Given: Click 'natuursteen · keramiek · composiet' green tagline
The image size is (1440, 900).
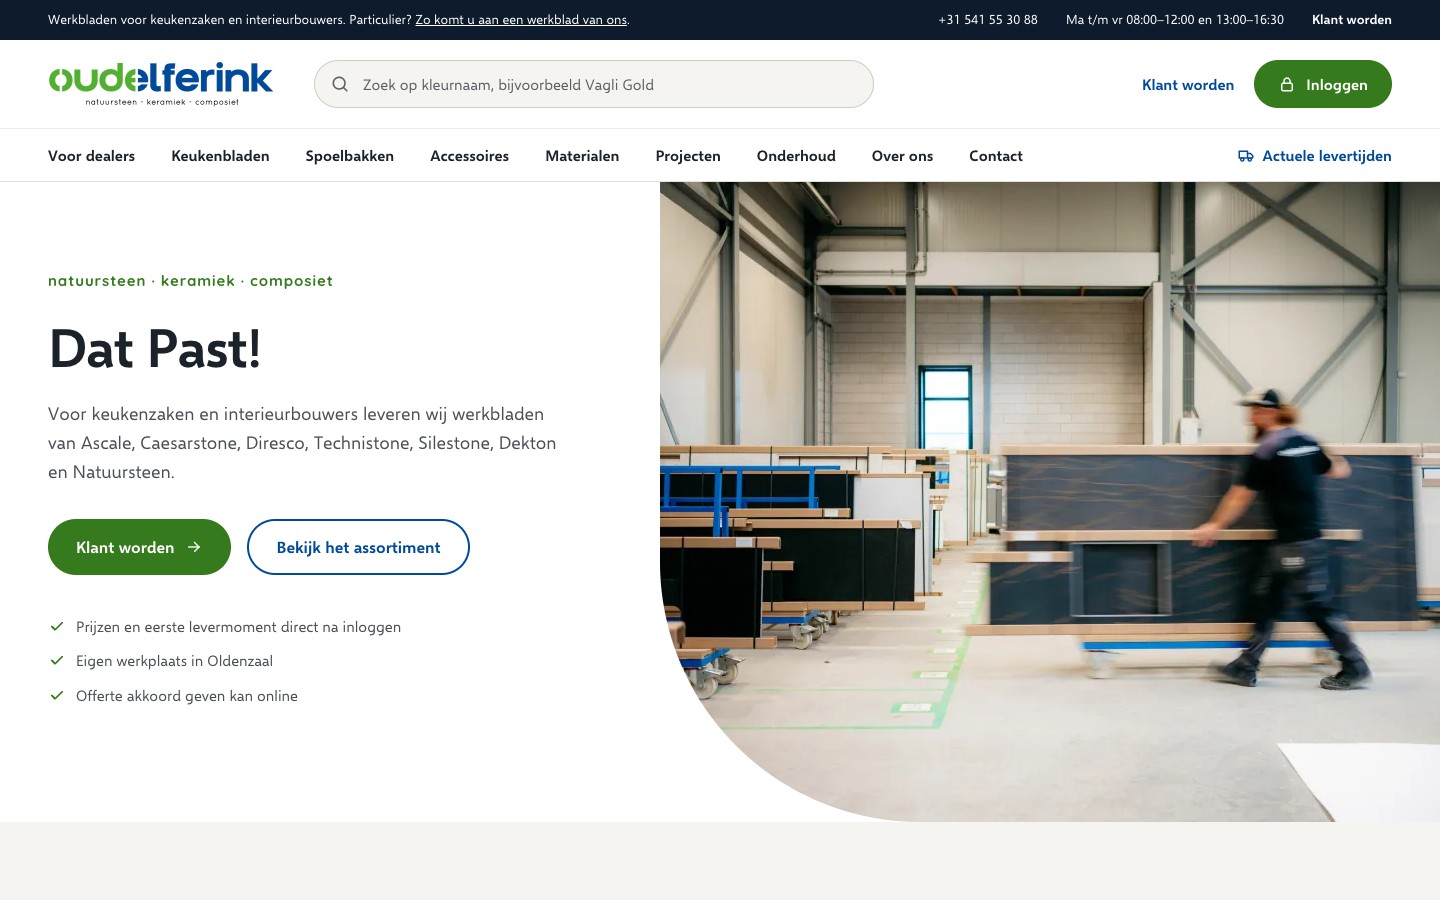Looking at the screenshot, I should (190, 281).
